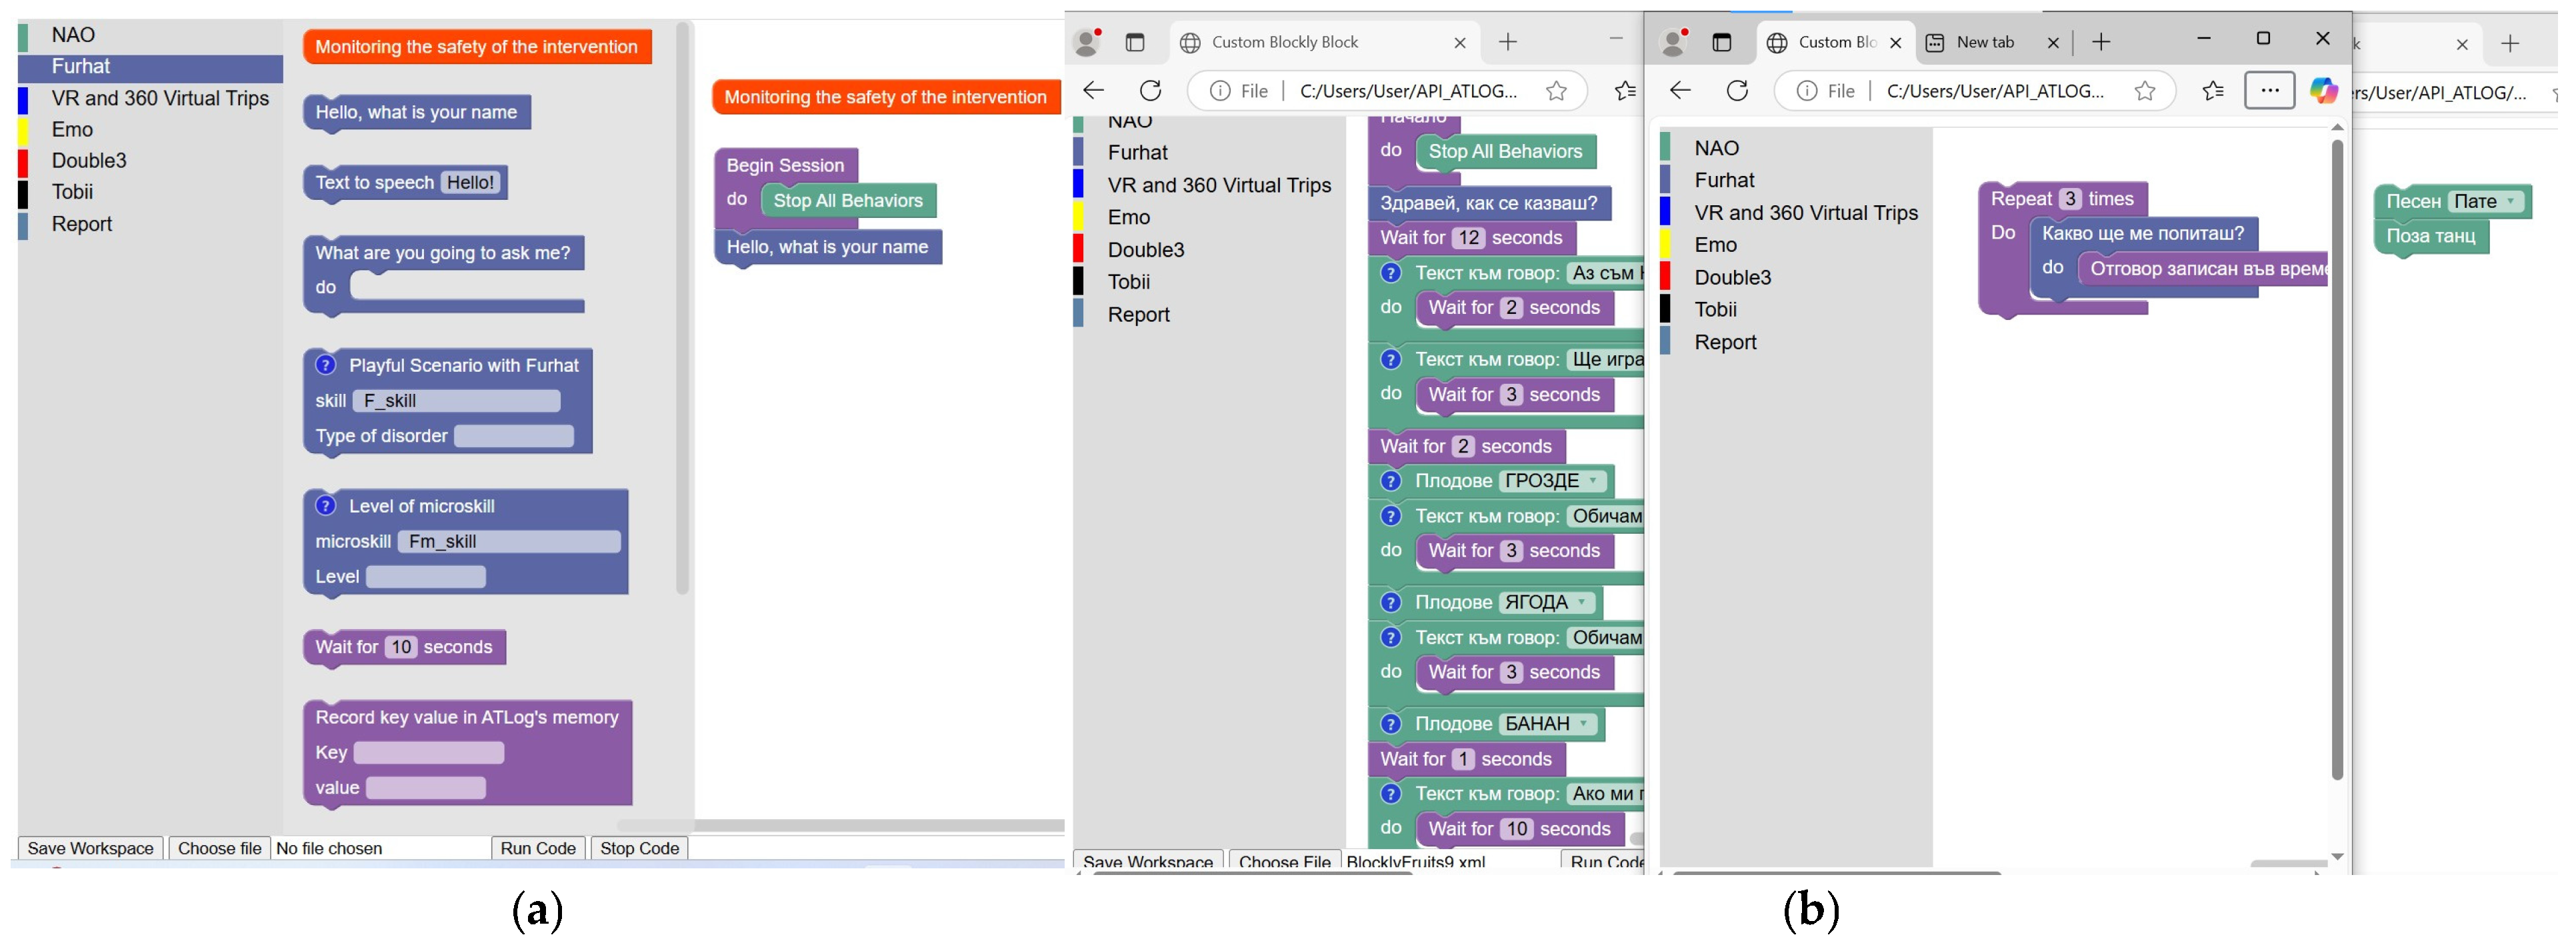This screenshot has height=949, width=2576.
Task: Click favorites star in right address bar
Action: pyautogui.click(x=2144, y=91)
